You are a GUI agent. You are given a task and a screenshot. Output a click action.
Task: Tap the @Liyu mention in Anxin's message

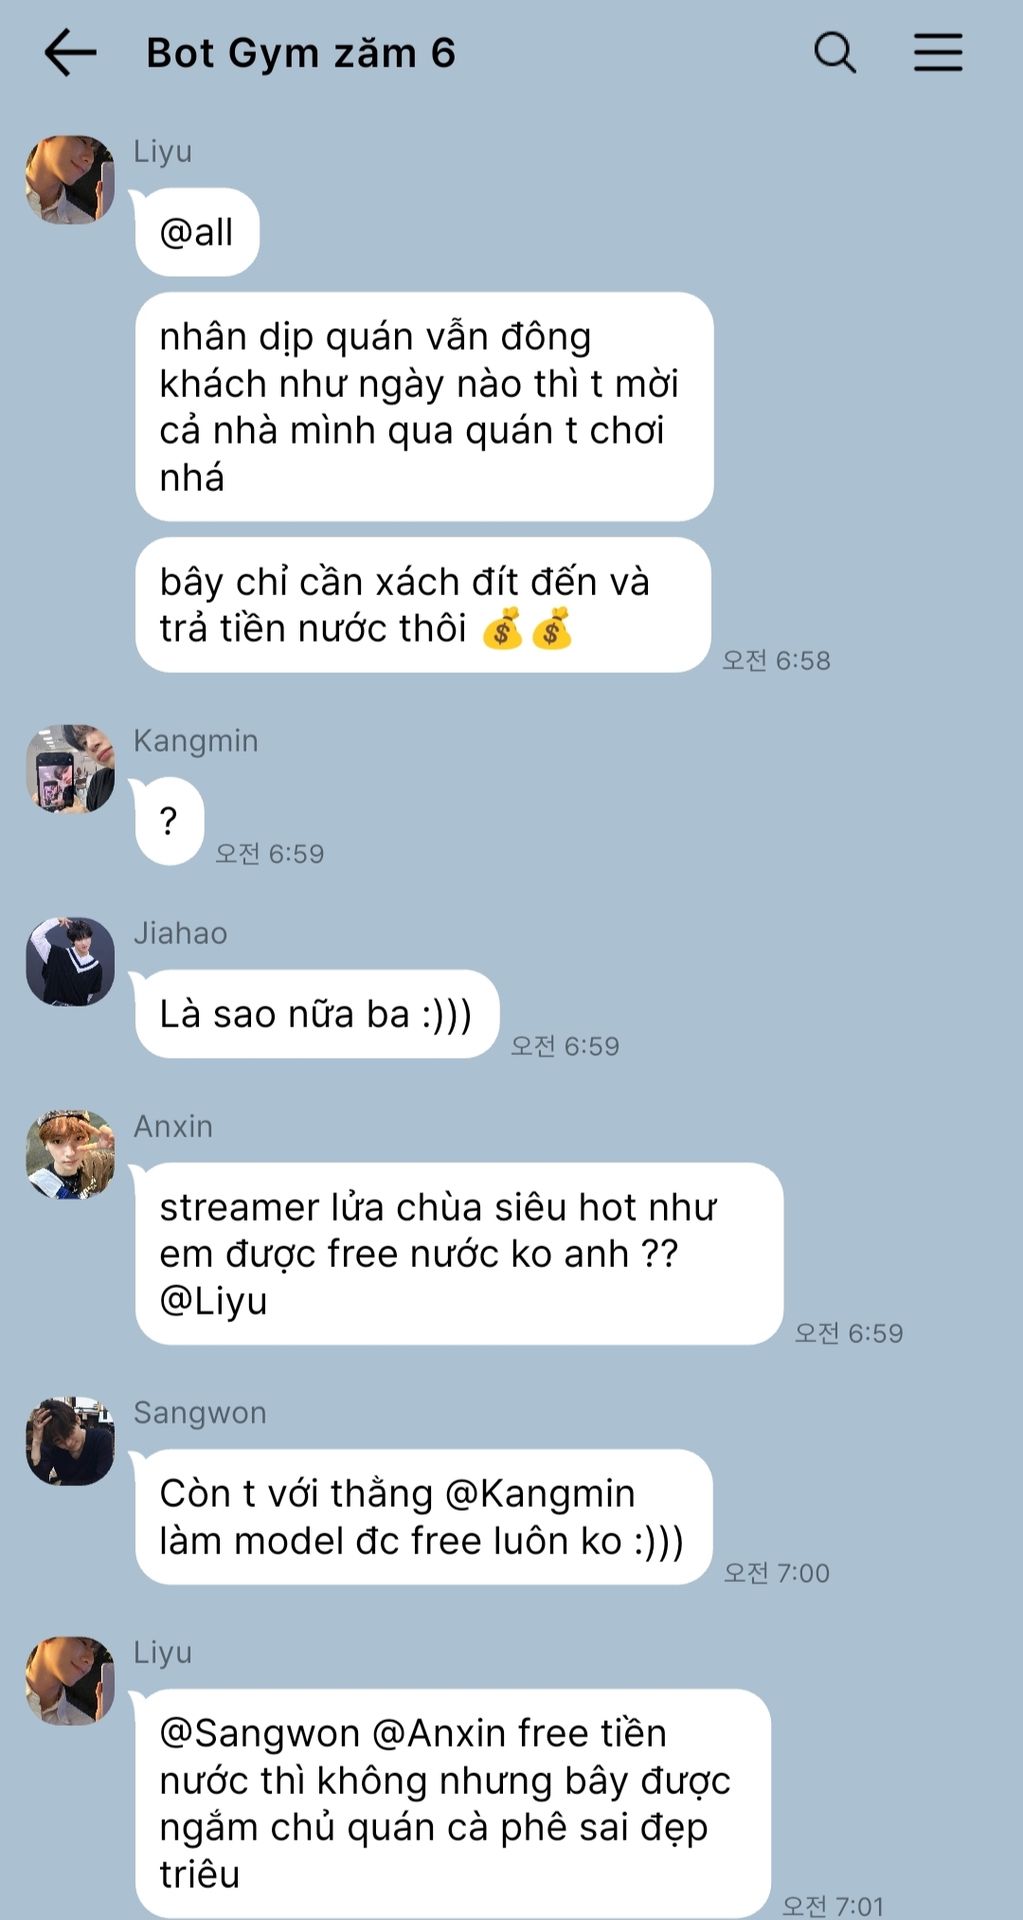point(213,1301)
